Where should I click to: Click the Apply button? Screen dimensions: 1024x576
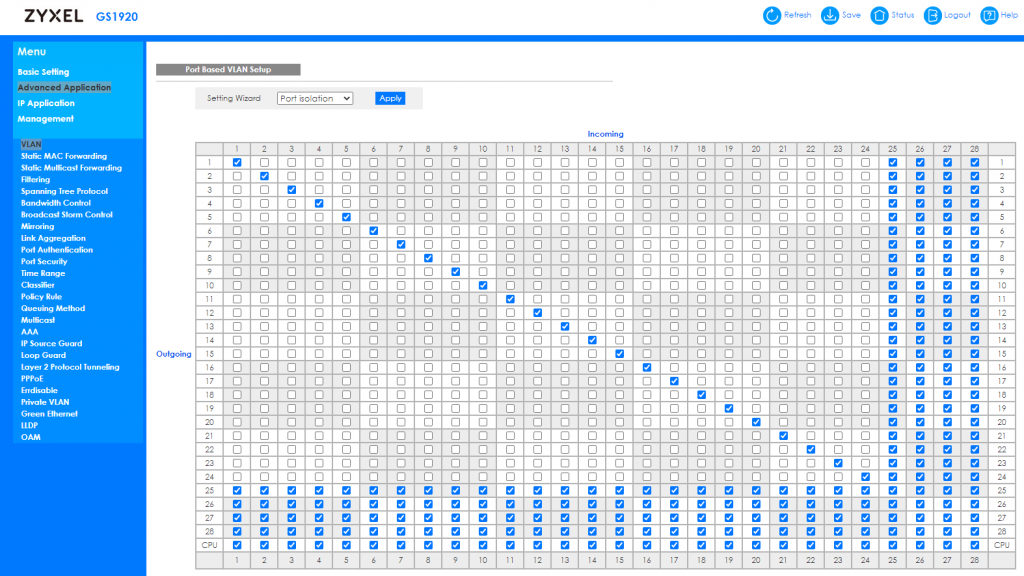[390, 98]
